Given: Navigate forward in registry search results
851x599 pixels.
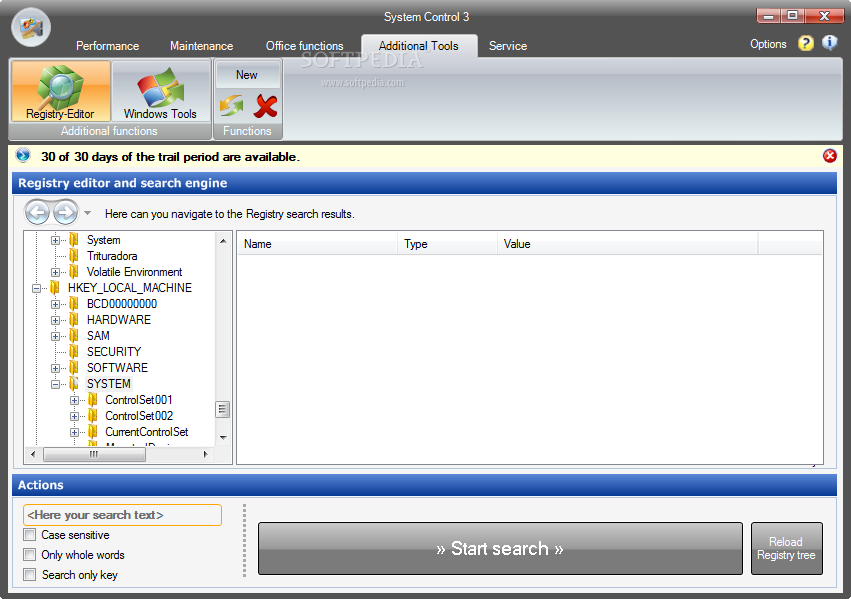Looking at the screenshot, I should pyautogui.click(x=66, y=213).
